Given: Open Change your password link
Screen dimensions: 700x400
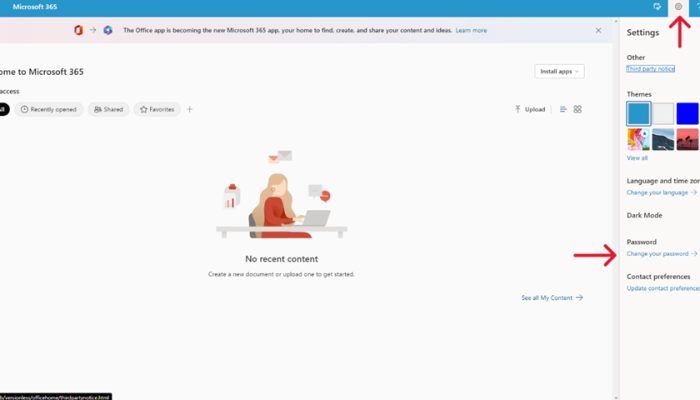Looking at the screenshot, I should [x=662, y=254].
